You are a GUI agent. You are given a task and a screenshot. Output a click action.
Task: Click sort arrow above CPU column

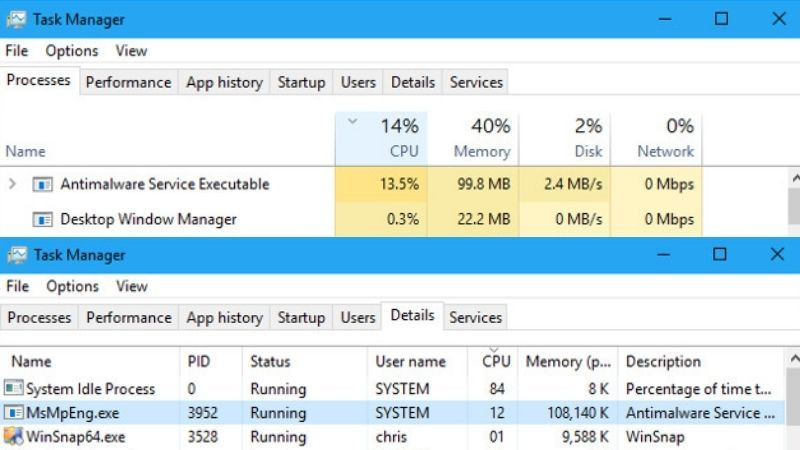click(x=352, y=122)
